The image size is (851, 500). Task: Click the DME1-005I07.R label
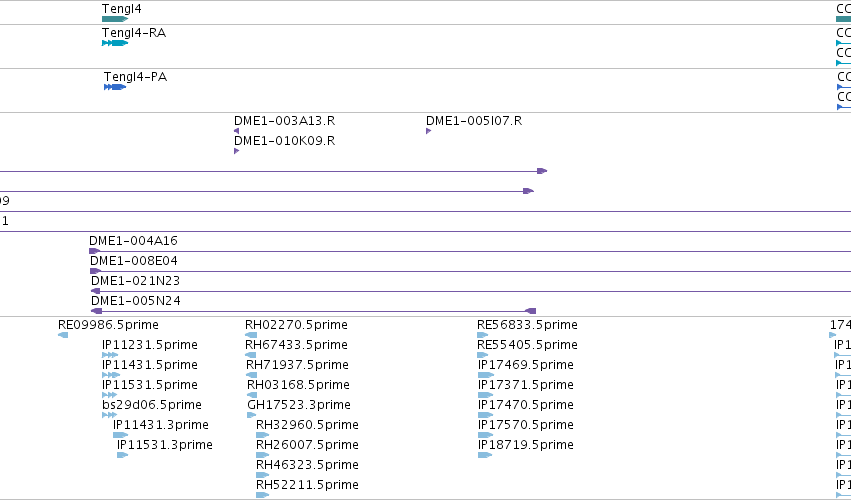474,121
